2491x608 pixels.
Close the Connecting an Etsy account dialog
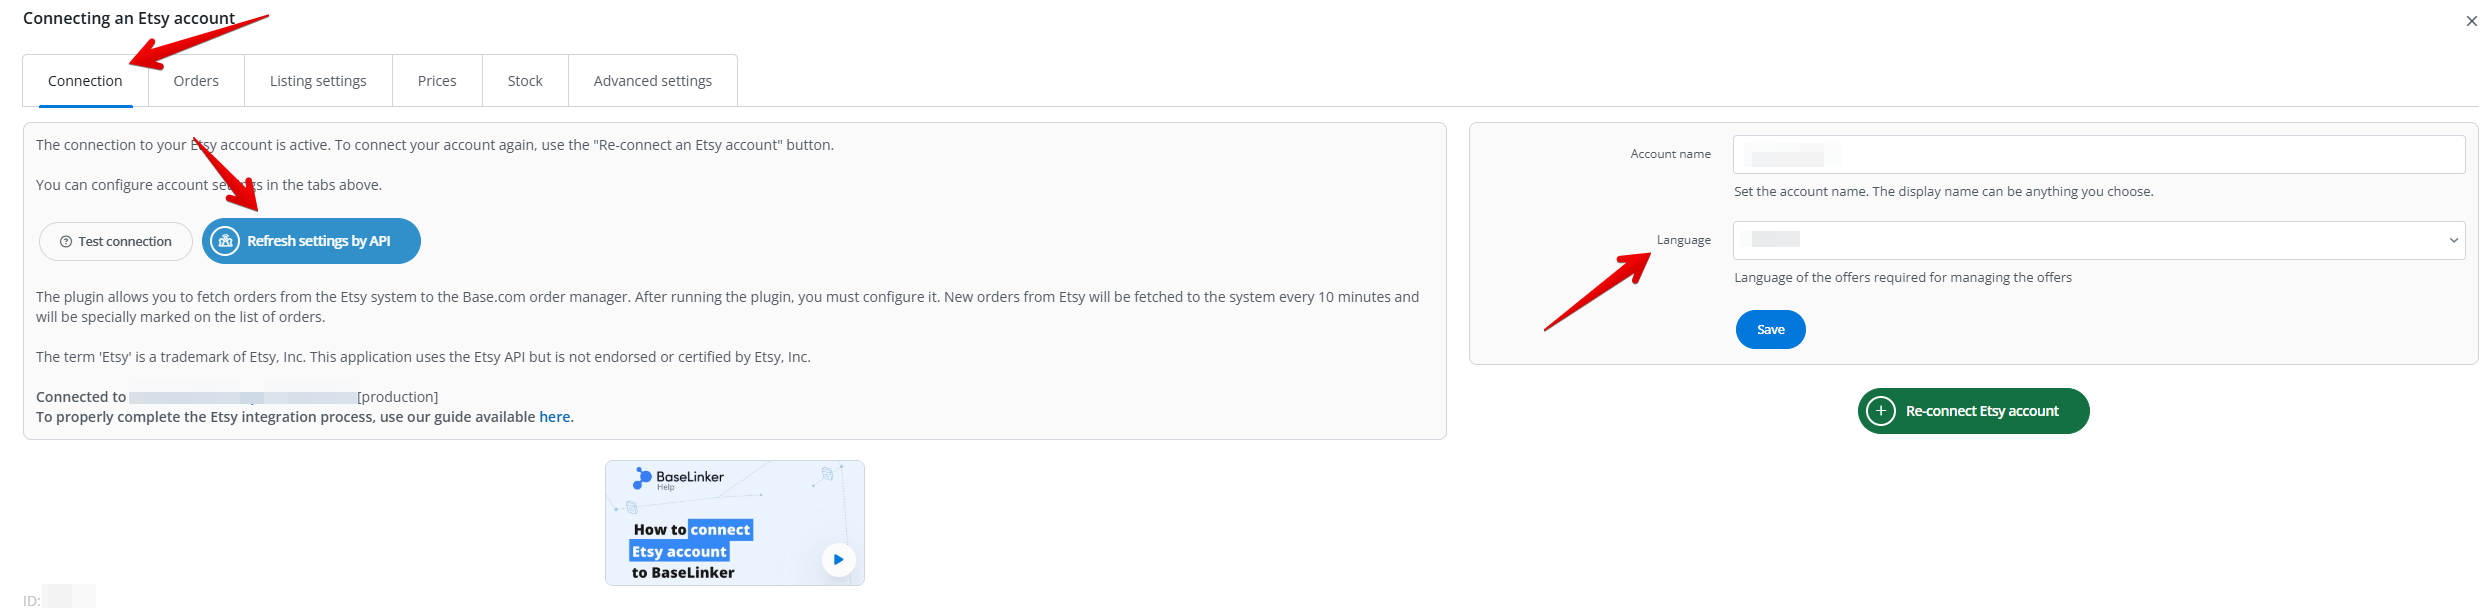click(x=2471, y=21)
